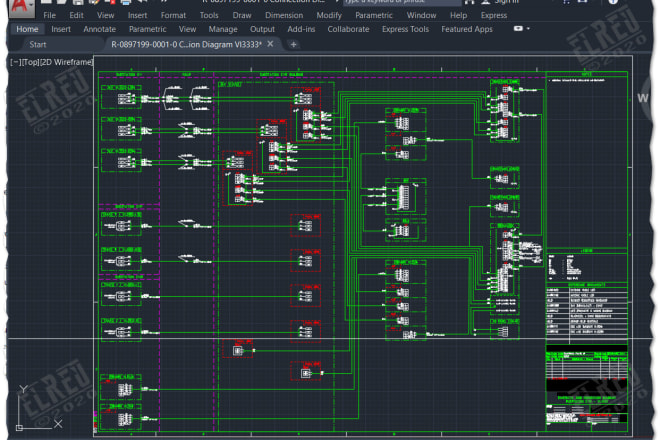The height and width of the screenshot is (440, 660).
Task: Open the File menu
Action: (49, 16)
